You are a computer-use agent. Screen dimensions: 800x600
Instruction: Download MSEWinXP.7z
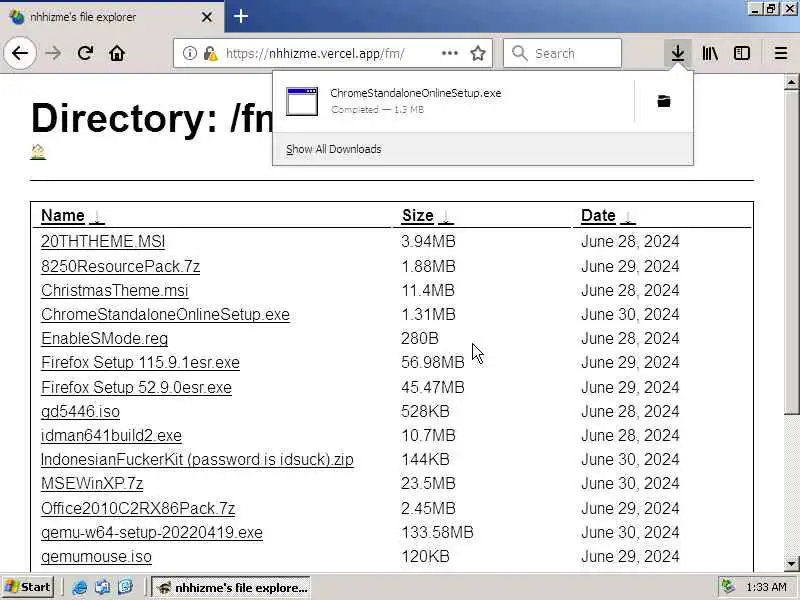tap(92, 483)
